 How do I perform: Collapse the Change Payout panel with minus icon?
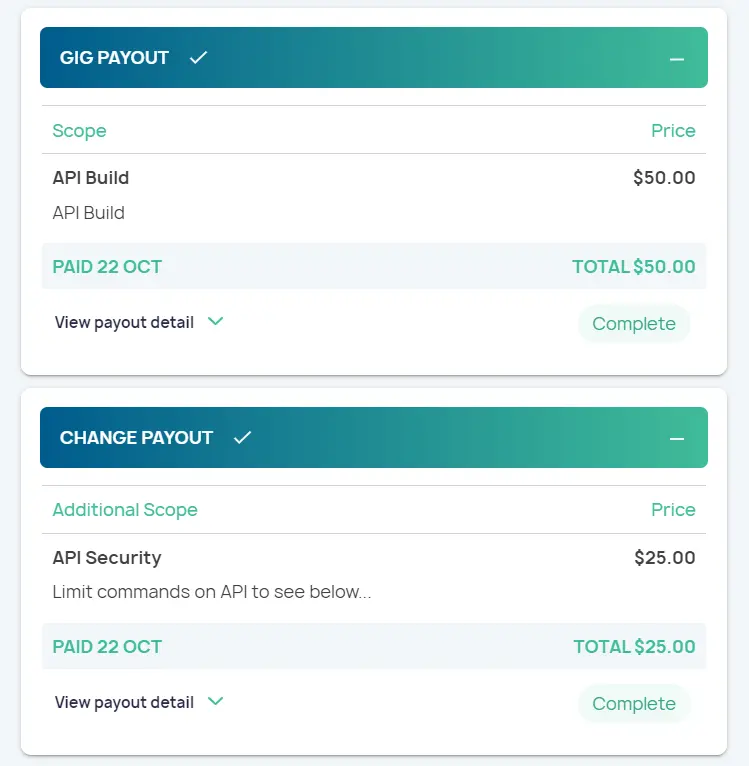point(677,439)
